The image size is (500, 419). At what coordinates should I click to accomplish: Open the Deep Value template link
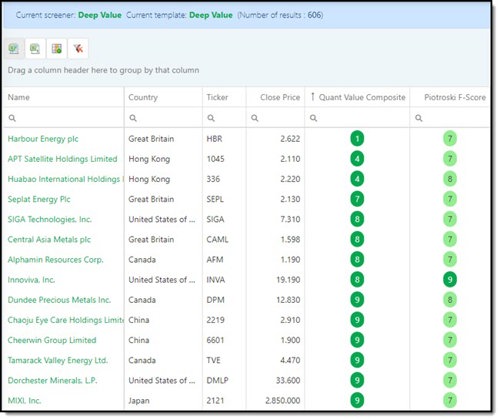(211, 15)
